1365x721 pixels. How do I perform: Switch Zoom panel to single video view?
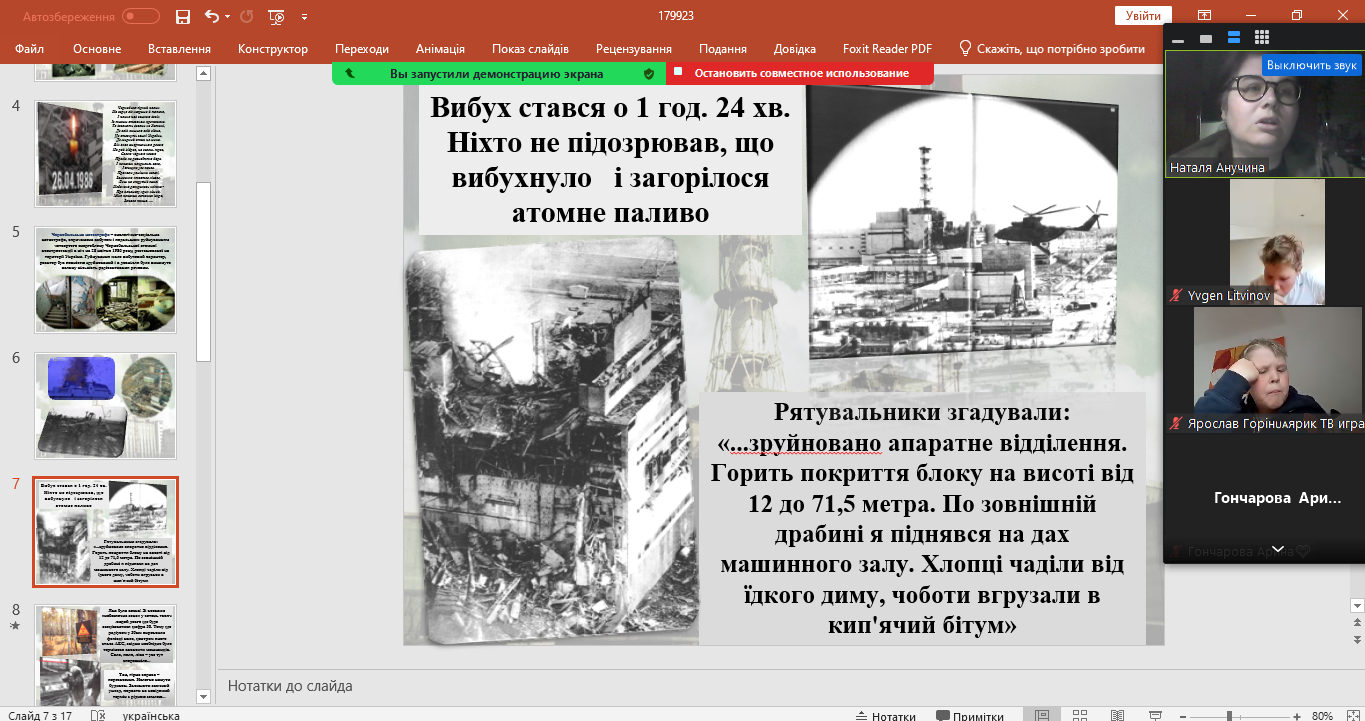[1206, 39]
